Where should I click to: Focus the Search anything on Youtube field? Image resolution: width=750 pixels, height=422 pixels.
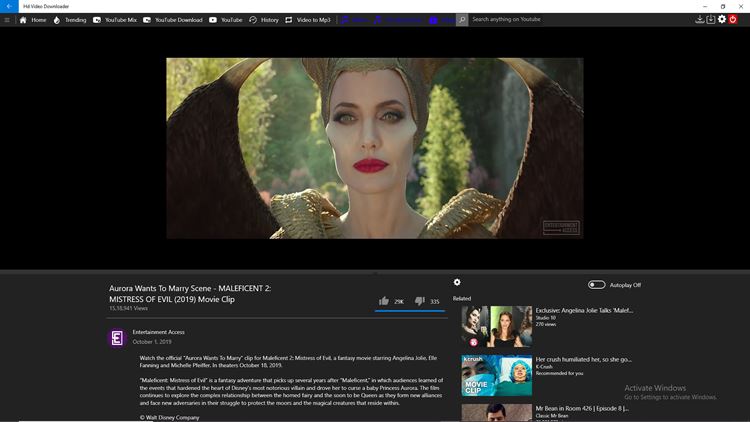pyautogui.click(x=579, y=20)
